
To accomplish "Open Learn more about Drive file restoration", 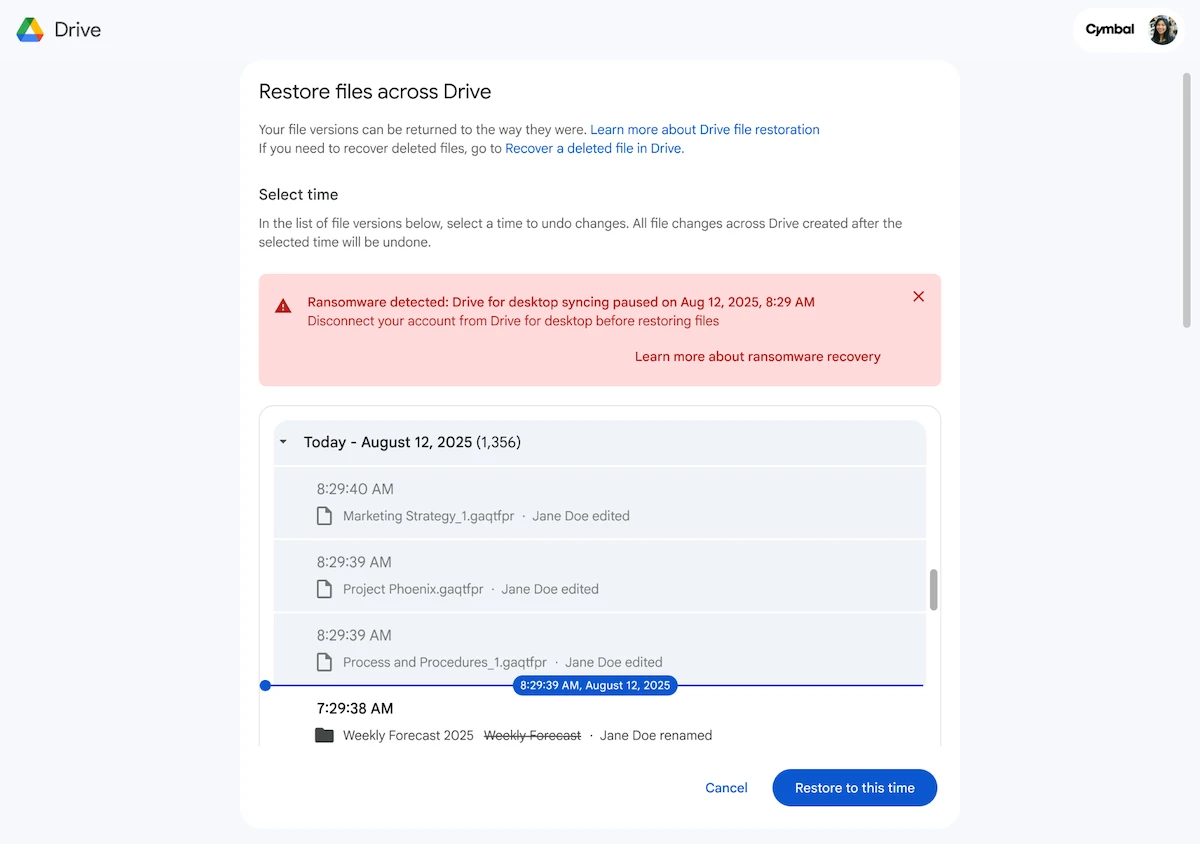I will 705,129.
